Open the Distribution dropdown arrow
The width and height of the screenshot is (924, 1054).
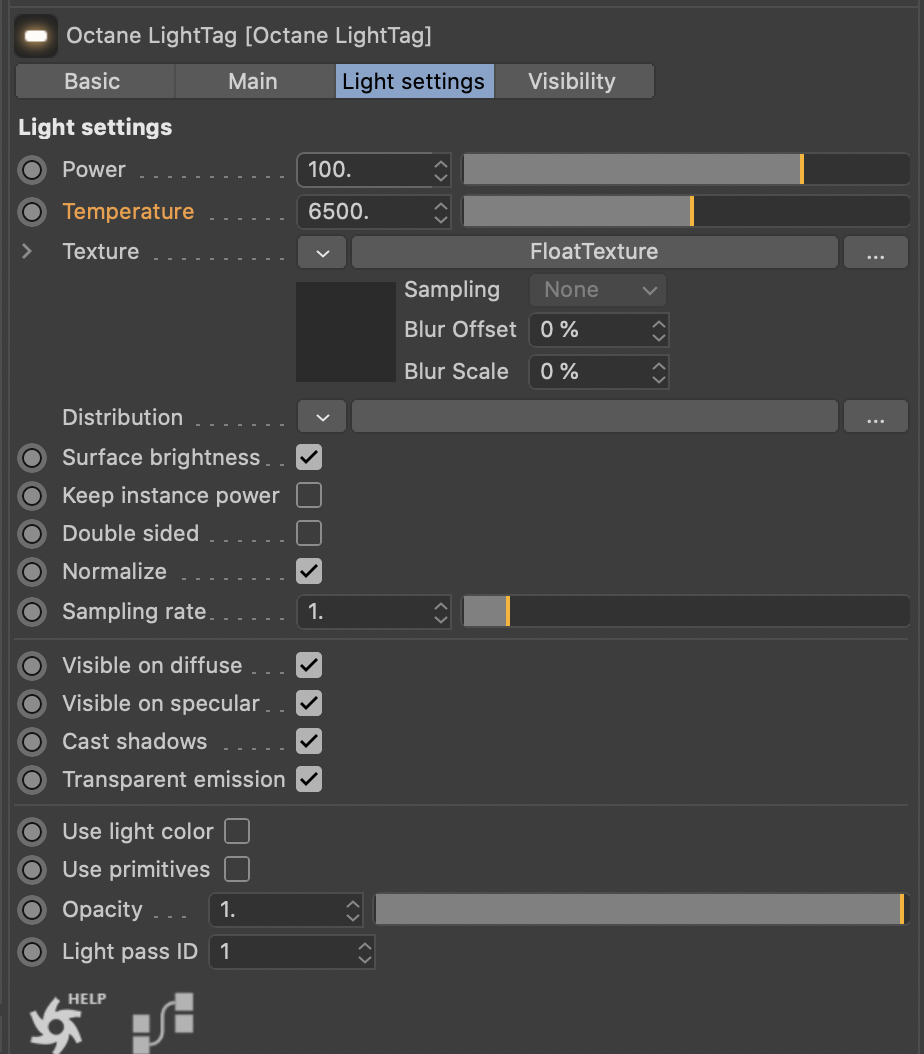coord(322,418)
